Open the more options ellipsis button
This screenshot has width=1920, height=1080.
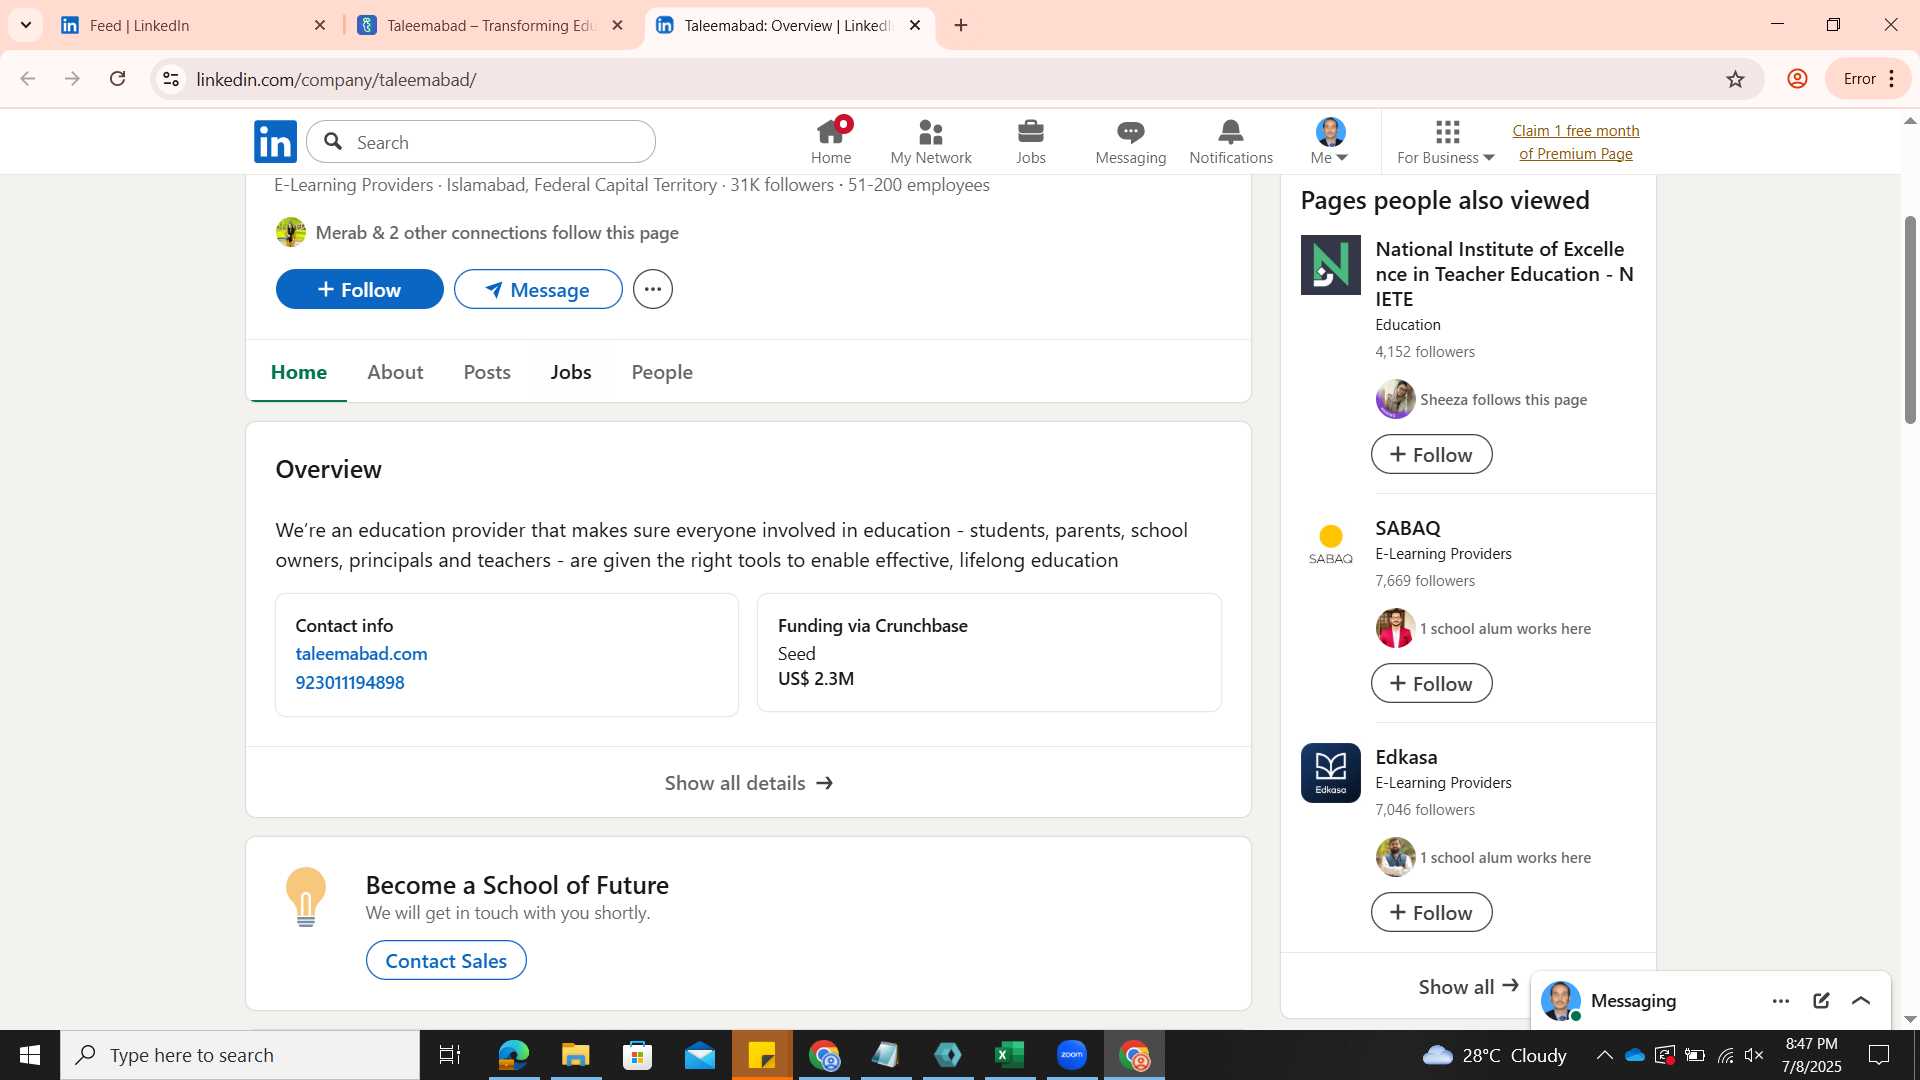(653, 289)
